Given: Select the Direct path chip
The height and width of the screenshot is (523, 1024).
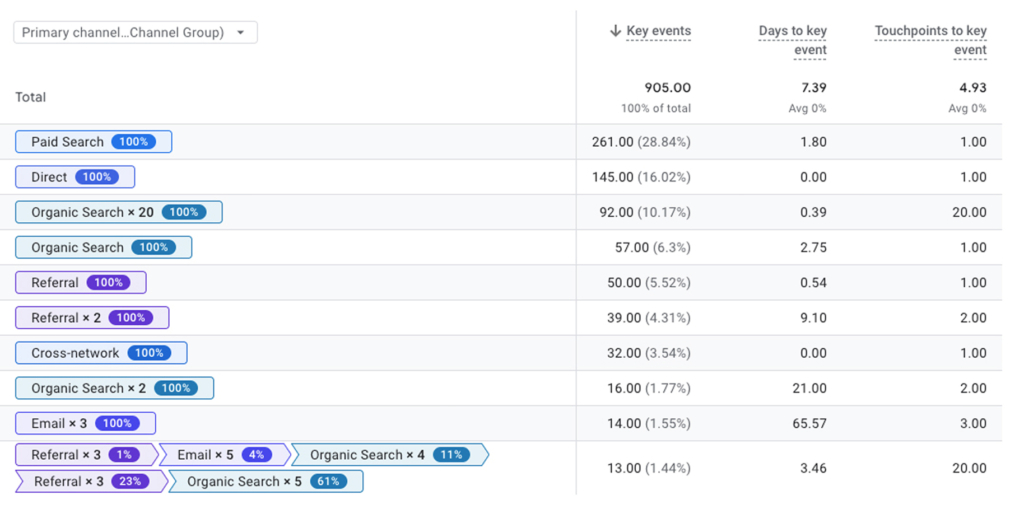Looking at the screenshot, I should 75,177.
